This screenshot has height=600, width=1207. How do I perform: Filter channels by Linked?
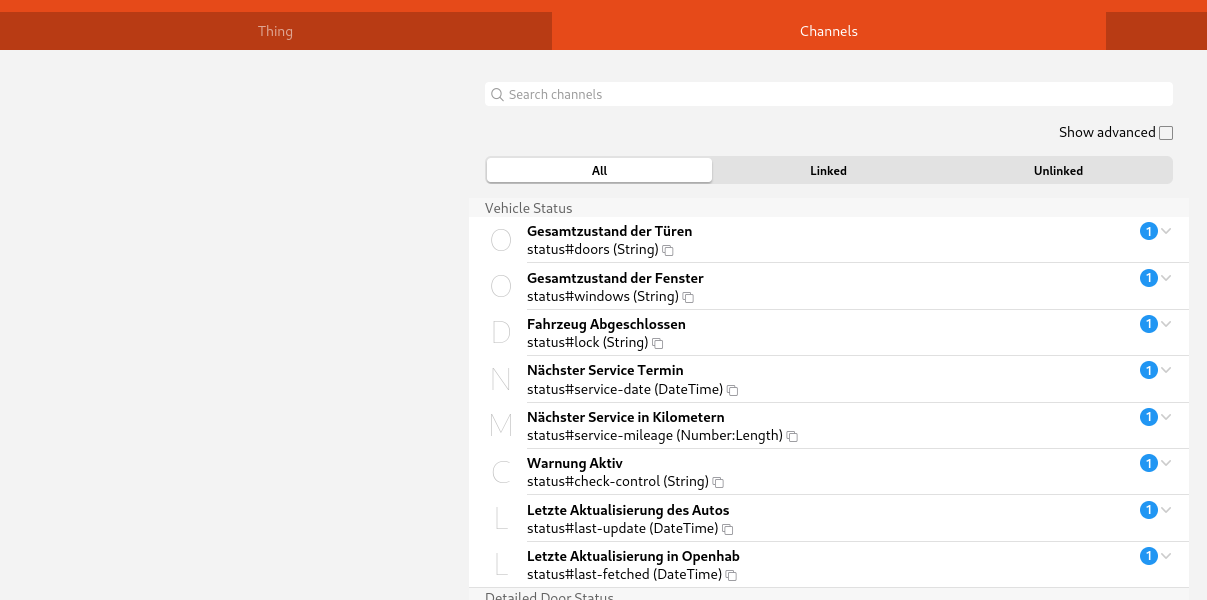point(828,171)
